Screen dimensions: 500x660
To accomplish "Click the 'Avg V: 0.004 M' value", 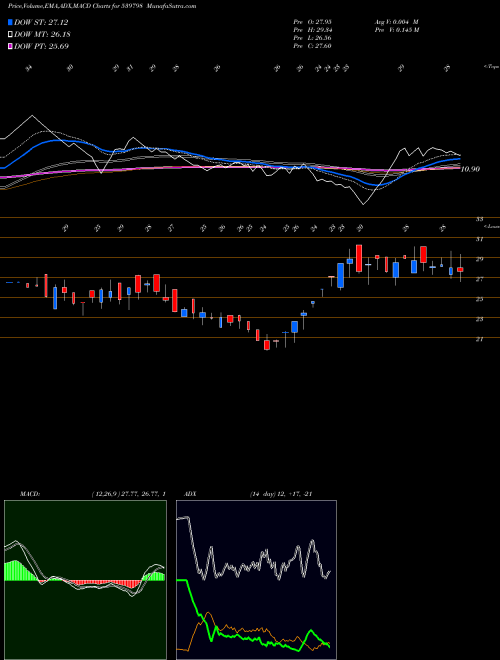I will (396, 22).
